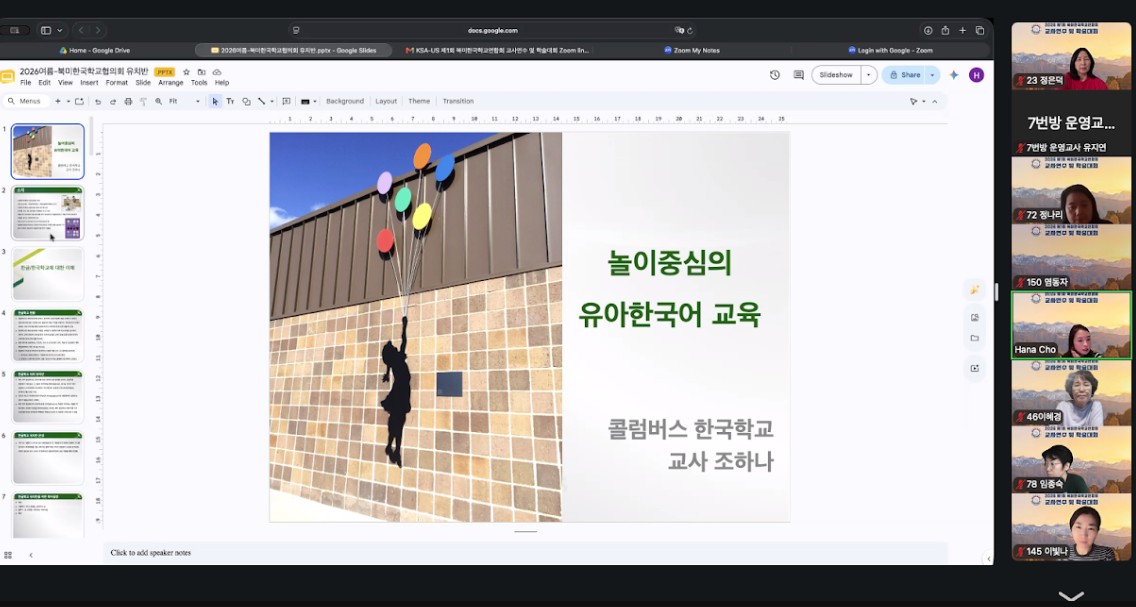The width and height of the screenshot is (1136, 607).
Task: Click the new slide plus button
Action: (58, 101)
